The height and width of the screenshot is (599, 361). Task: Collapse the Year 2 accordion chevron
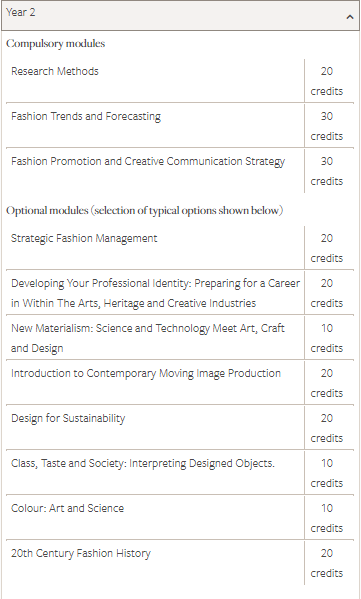[x=350, y=17]
